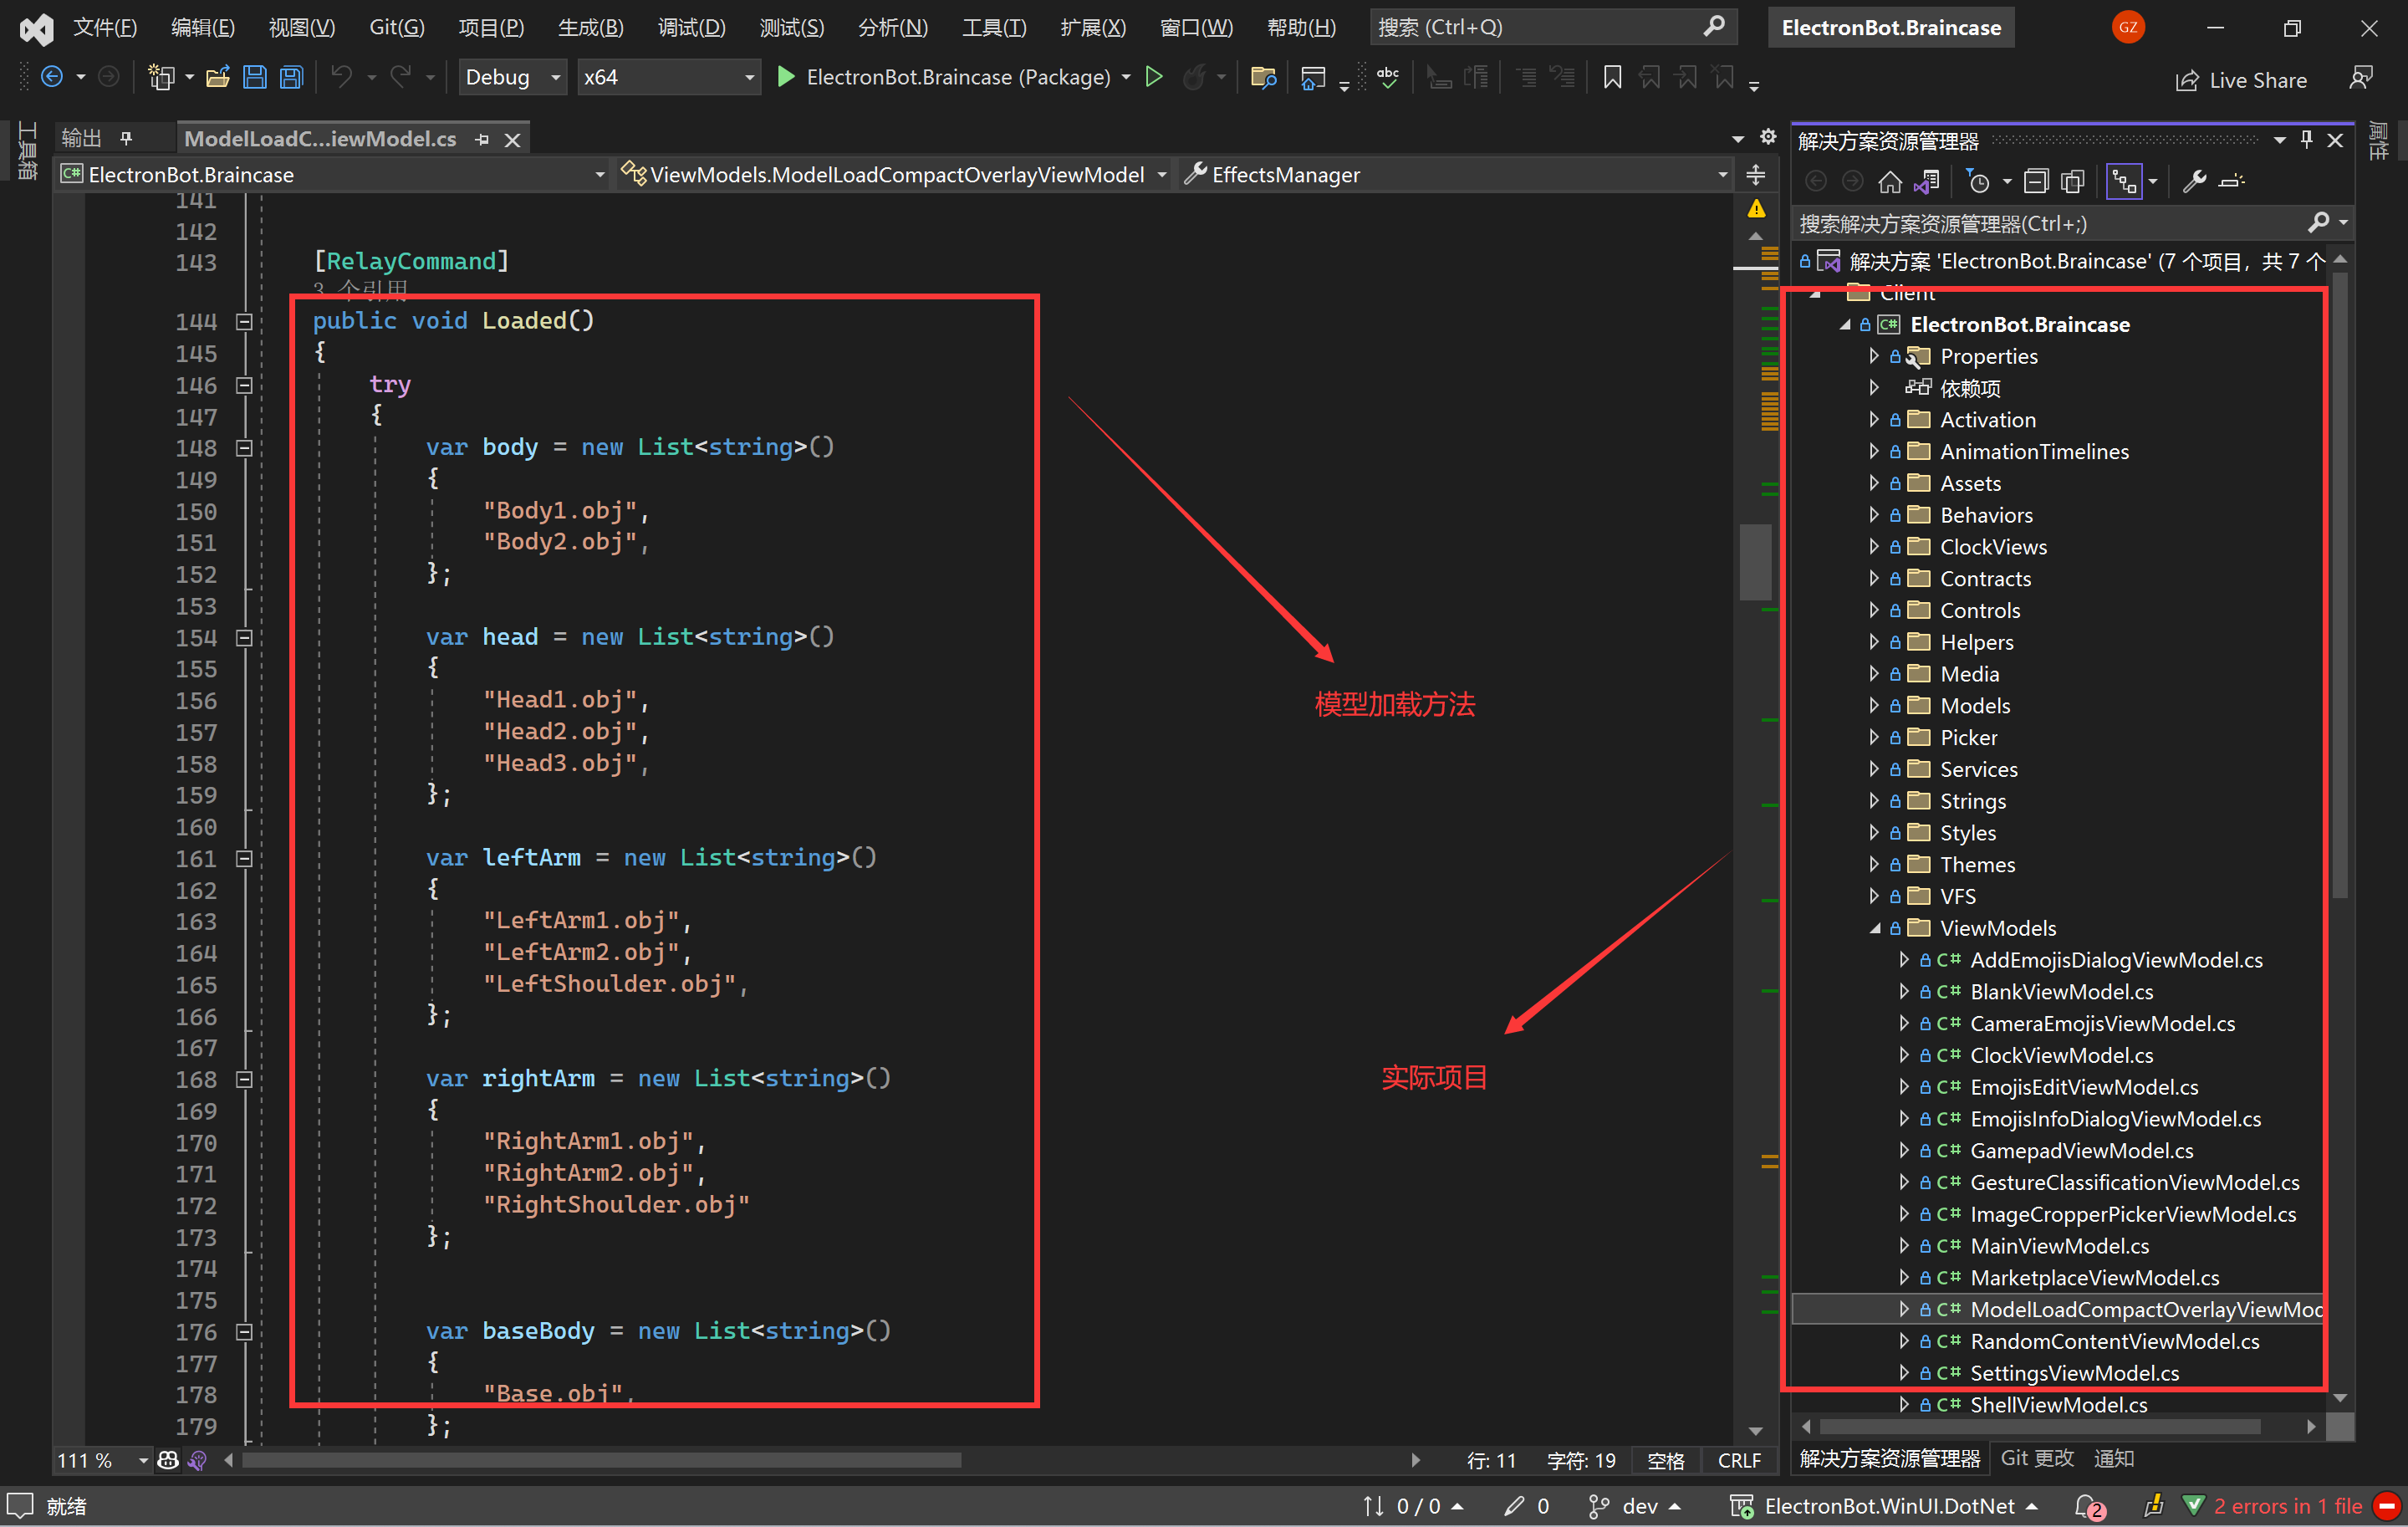Open properties wrench icon in Solution Explorer

2194,181
